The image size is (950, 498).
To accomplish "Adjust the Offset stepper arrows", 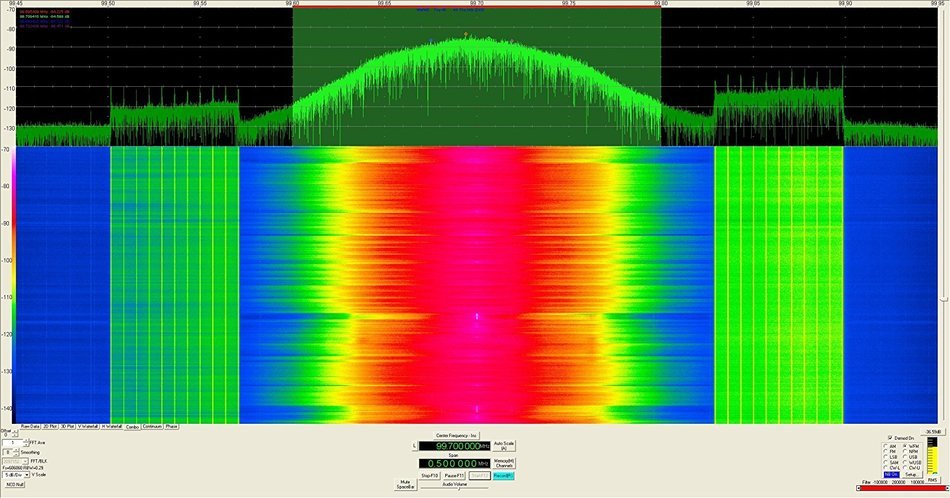I will tap(15, 433).
